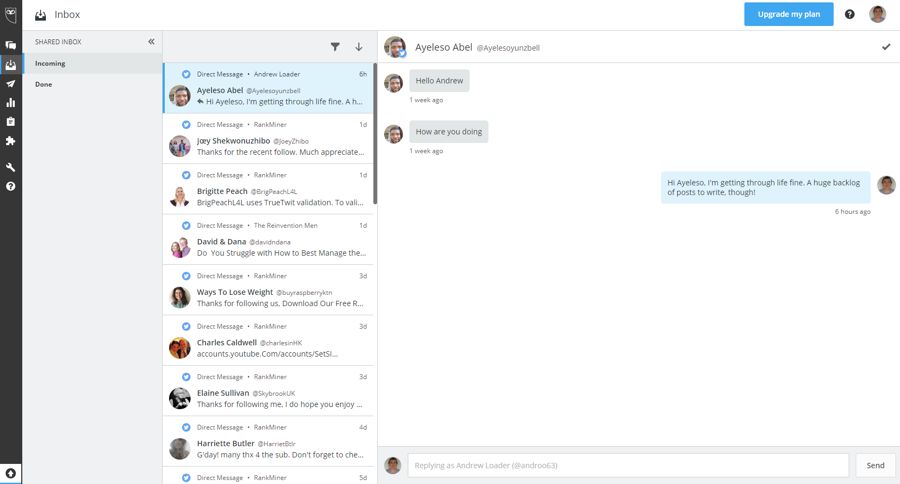Select the Incoming inbox view
The height and width of the screenshot is (484, 900).
click(92, 63)
